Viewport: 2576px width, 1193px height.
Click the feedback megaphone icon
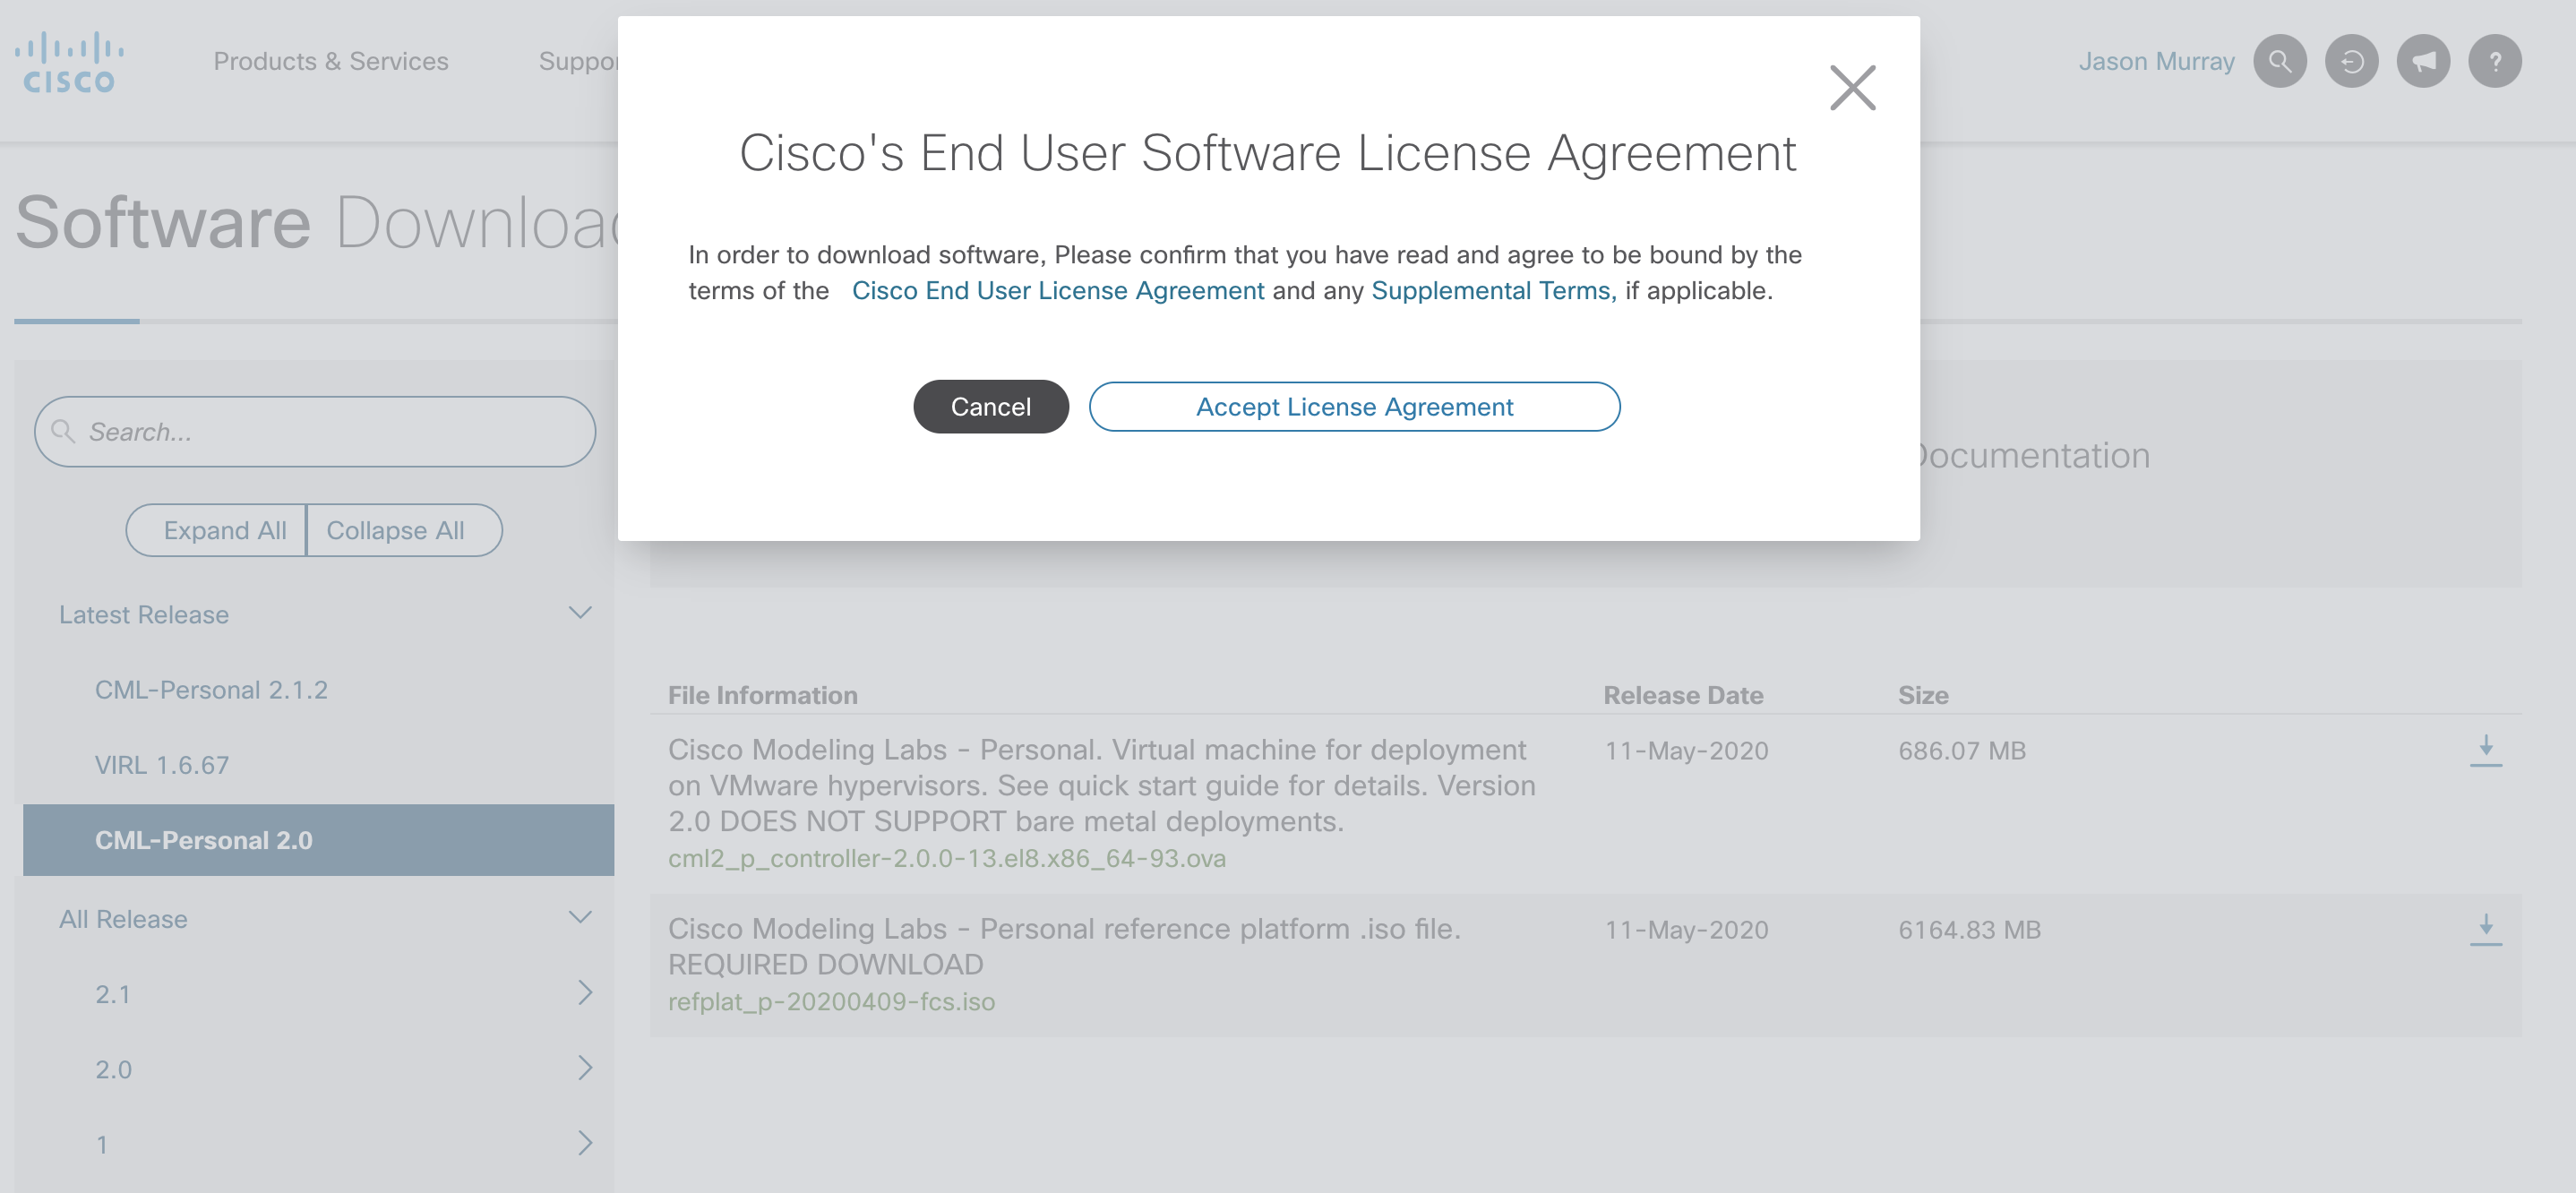tap(2423, 61)
